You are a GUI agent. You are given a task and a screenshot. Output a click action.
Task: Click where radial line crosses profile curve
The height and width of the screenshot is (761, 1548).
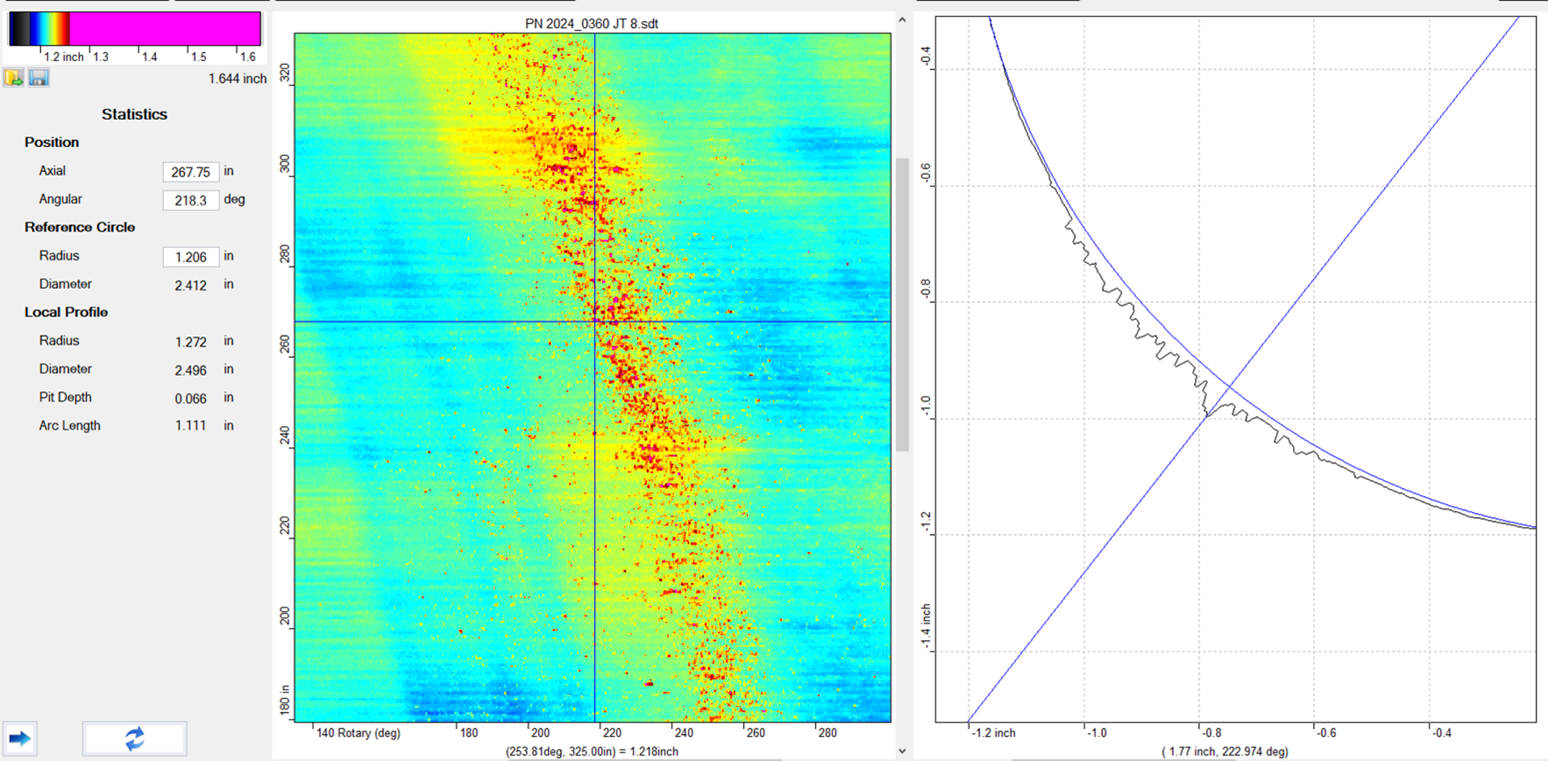1207,413
